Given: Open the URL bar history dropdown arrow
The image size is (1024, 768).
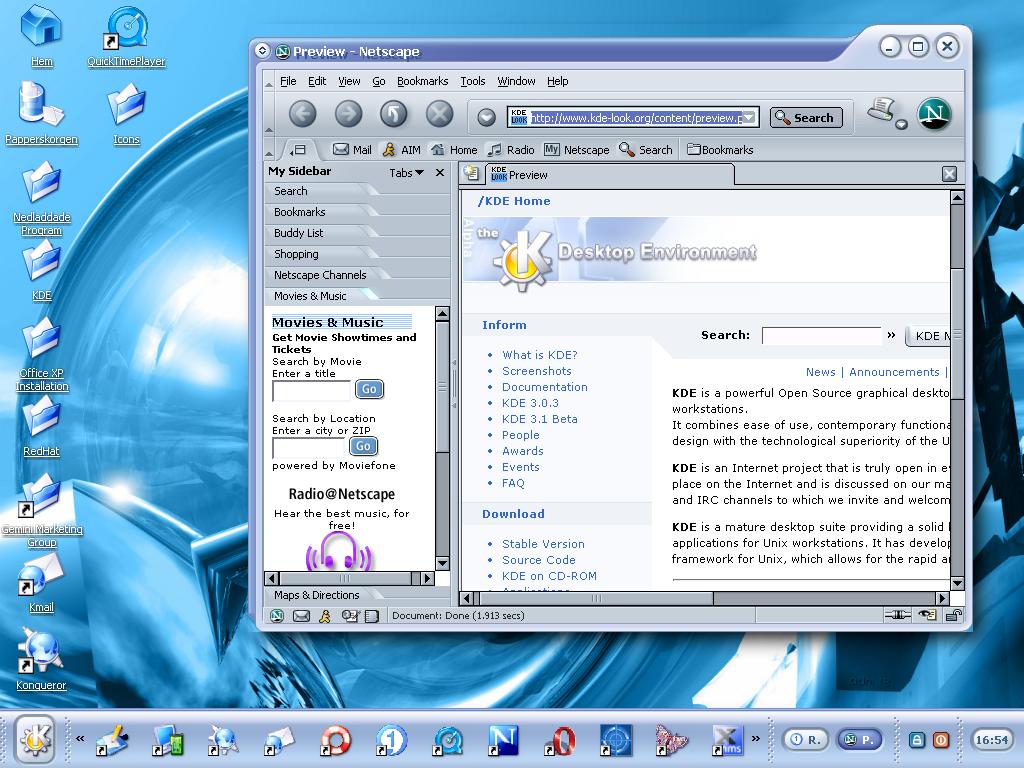Looking at the screenshot, I should point(750,118).
